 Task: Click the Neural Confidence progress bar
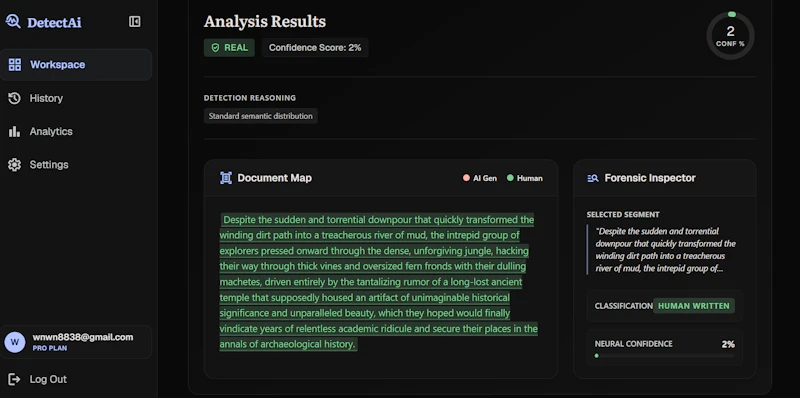tap(664, 356)
